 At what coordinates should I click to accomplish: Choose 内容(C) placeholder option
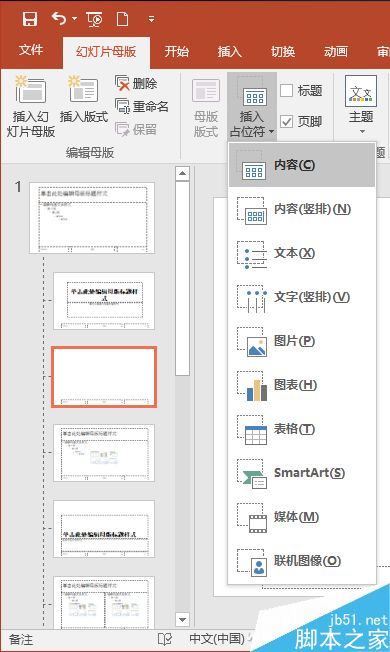point(302,165)
